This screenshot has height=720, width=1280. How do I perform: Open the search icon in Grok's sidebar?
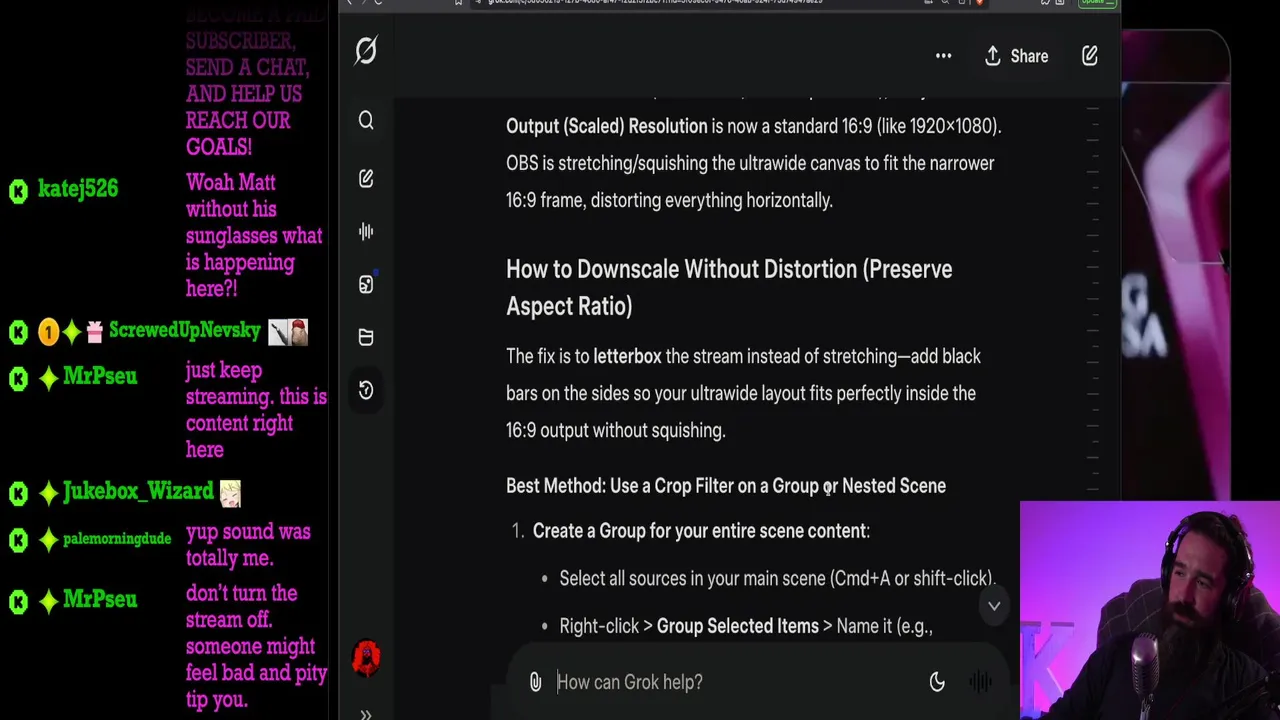click(366, 121)
